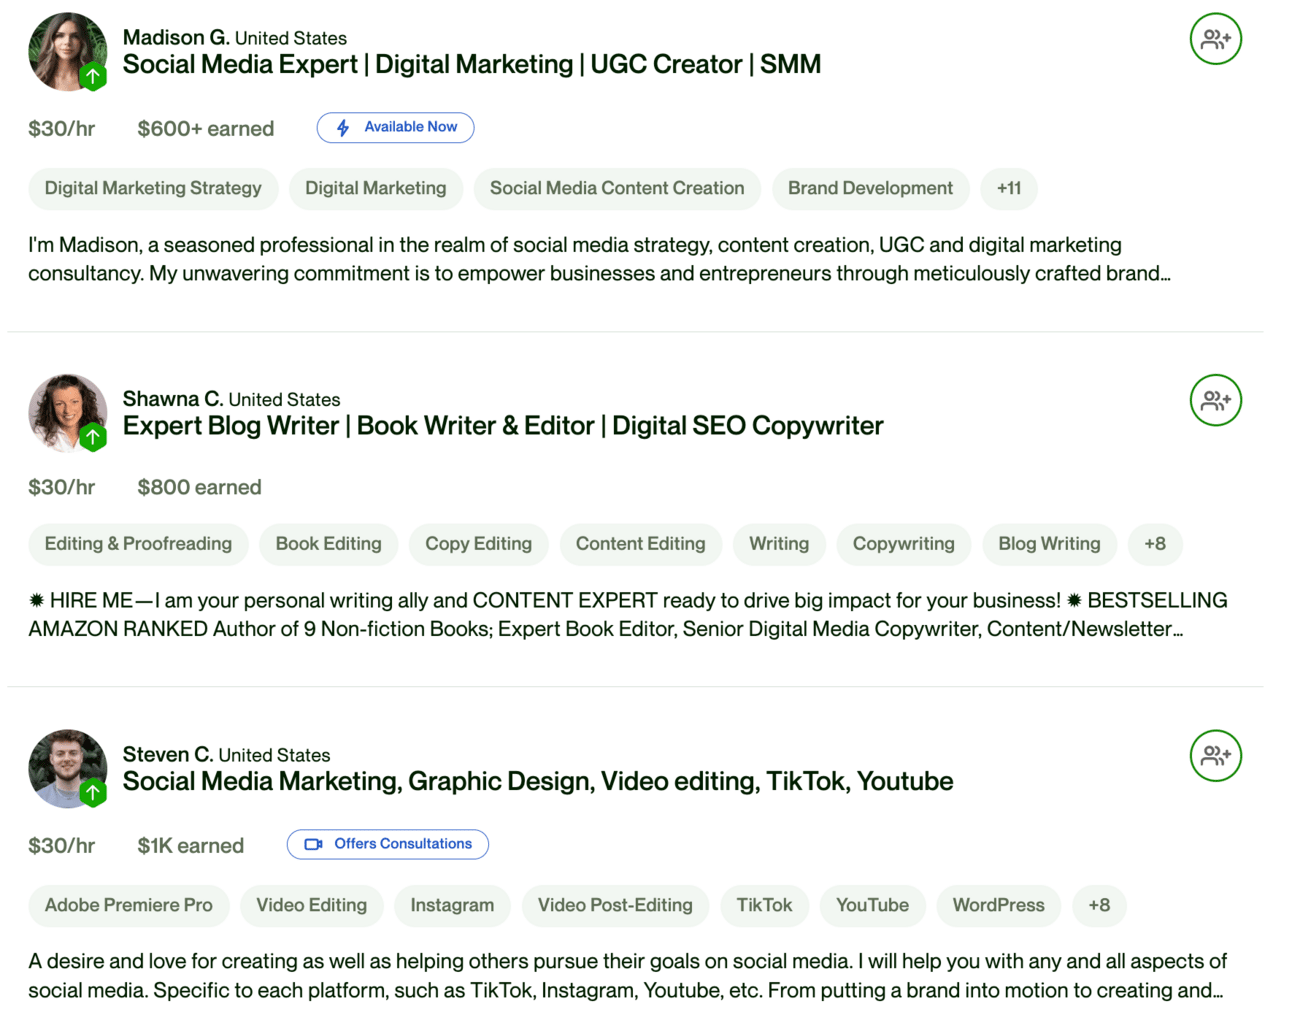
Task: Click invite icon for Madison G.
Action: [x=1215, y=39]
